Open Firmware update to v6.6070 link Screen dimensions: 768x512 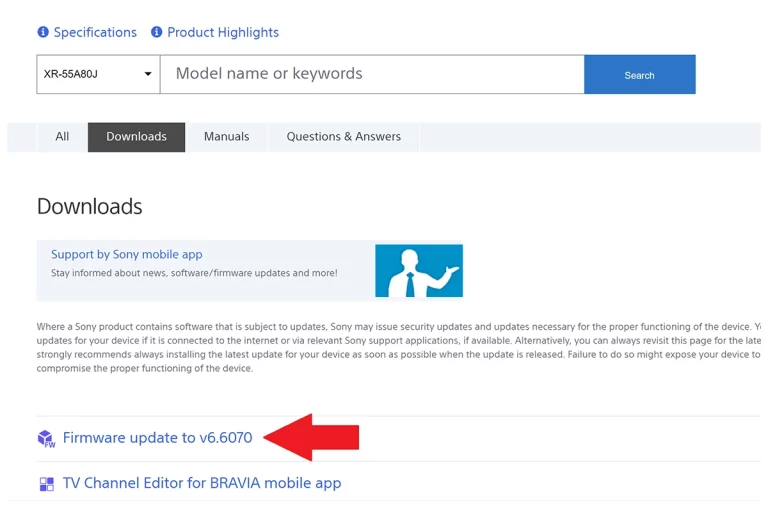[x=157, y=438]
